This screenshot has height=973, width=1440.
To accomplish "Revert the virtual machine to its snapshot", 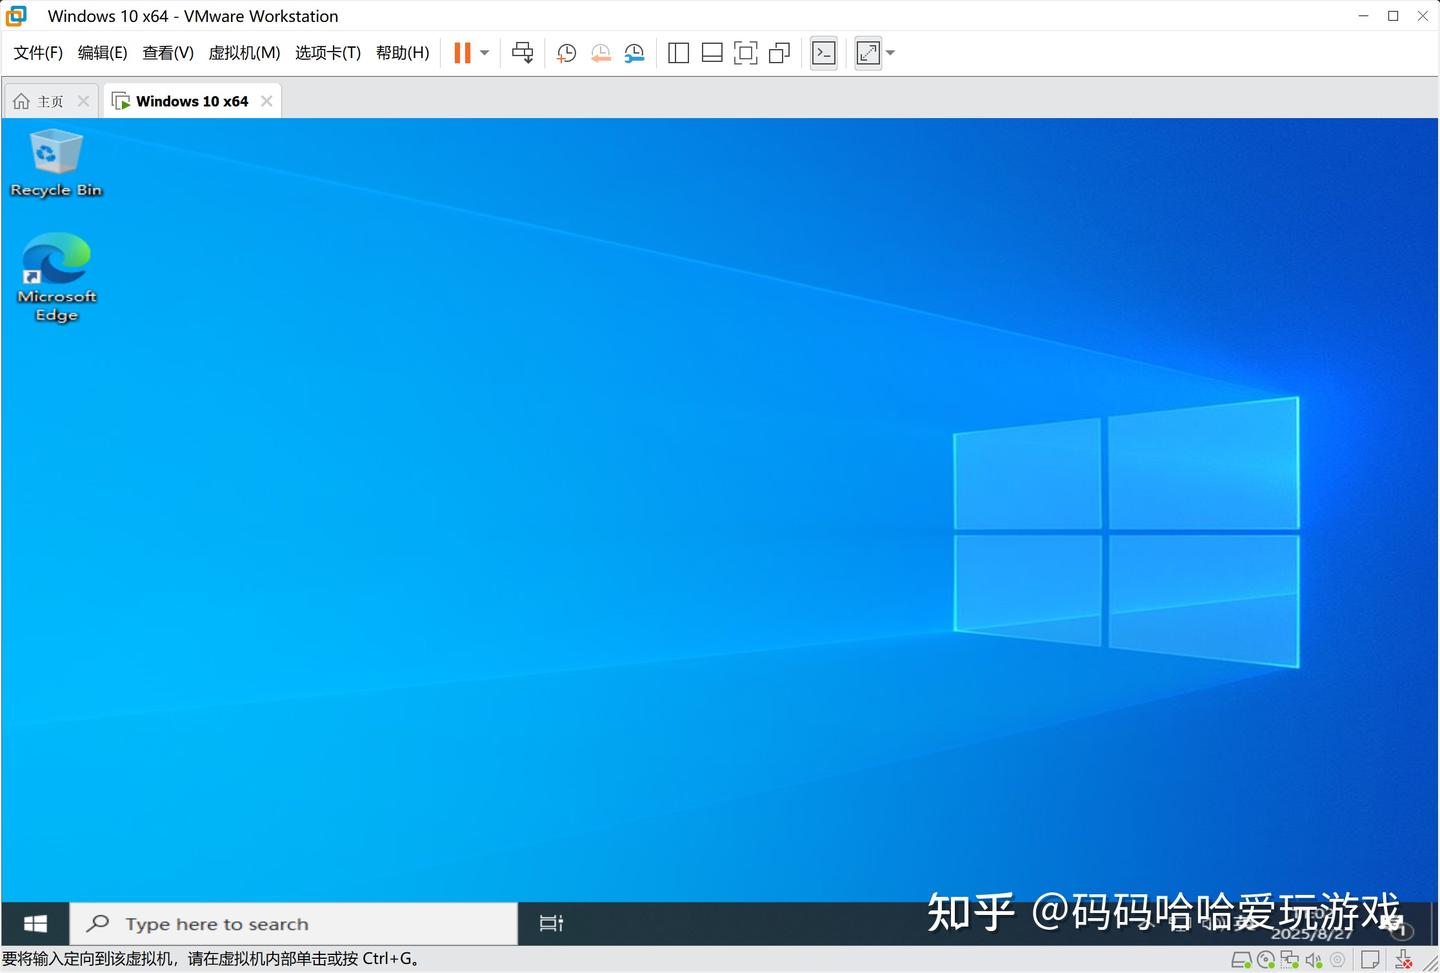I will (x=601, y=53).
